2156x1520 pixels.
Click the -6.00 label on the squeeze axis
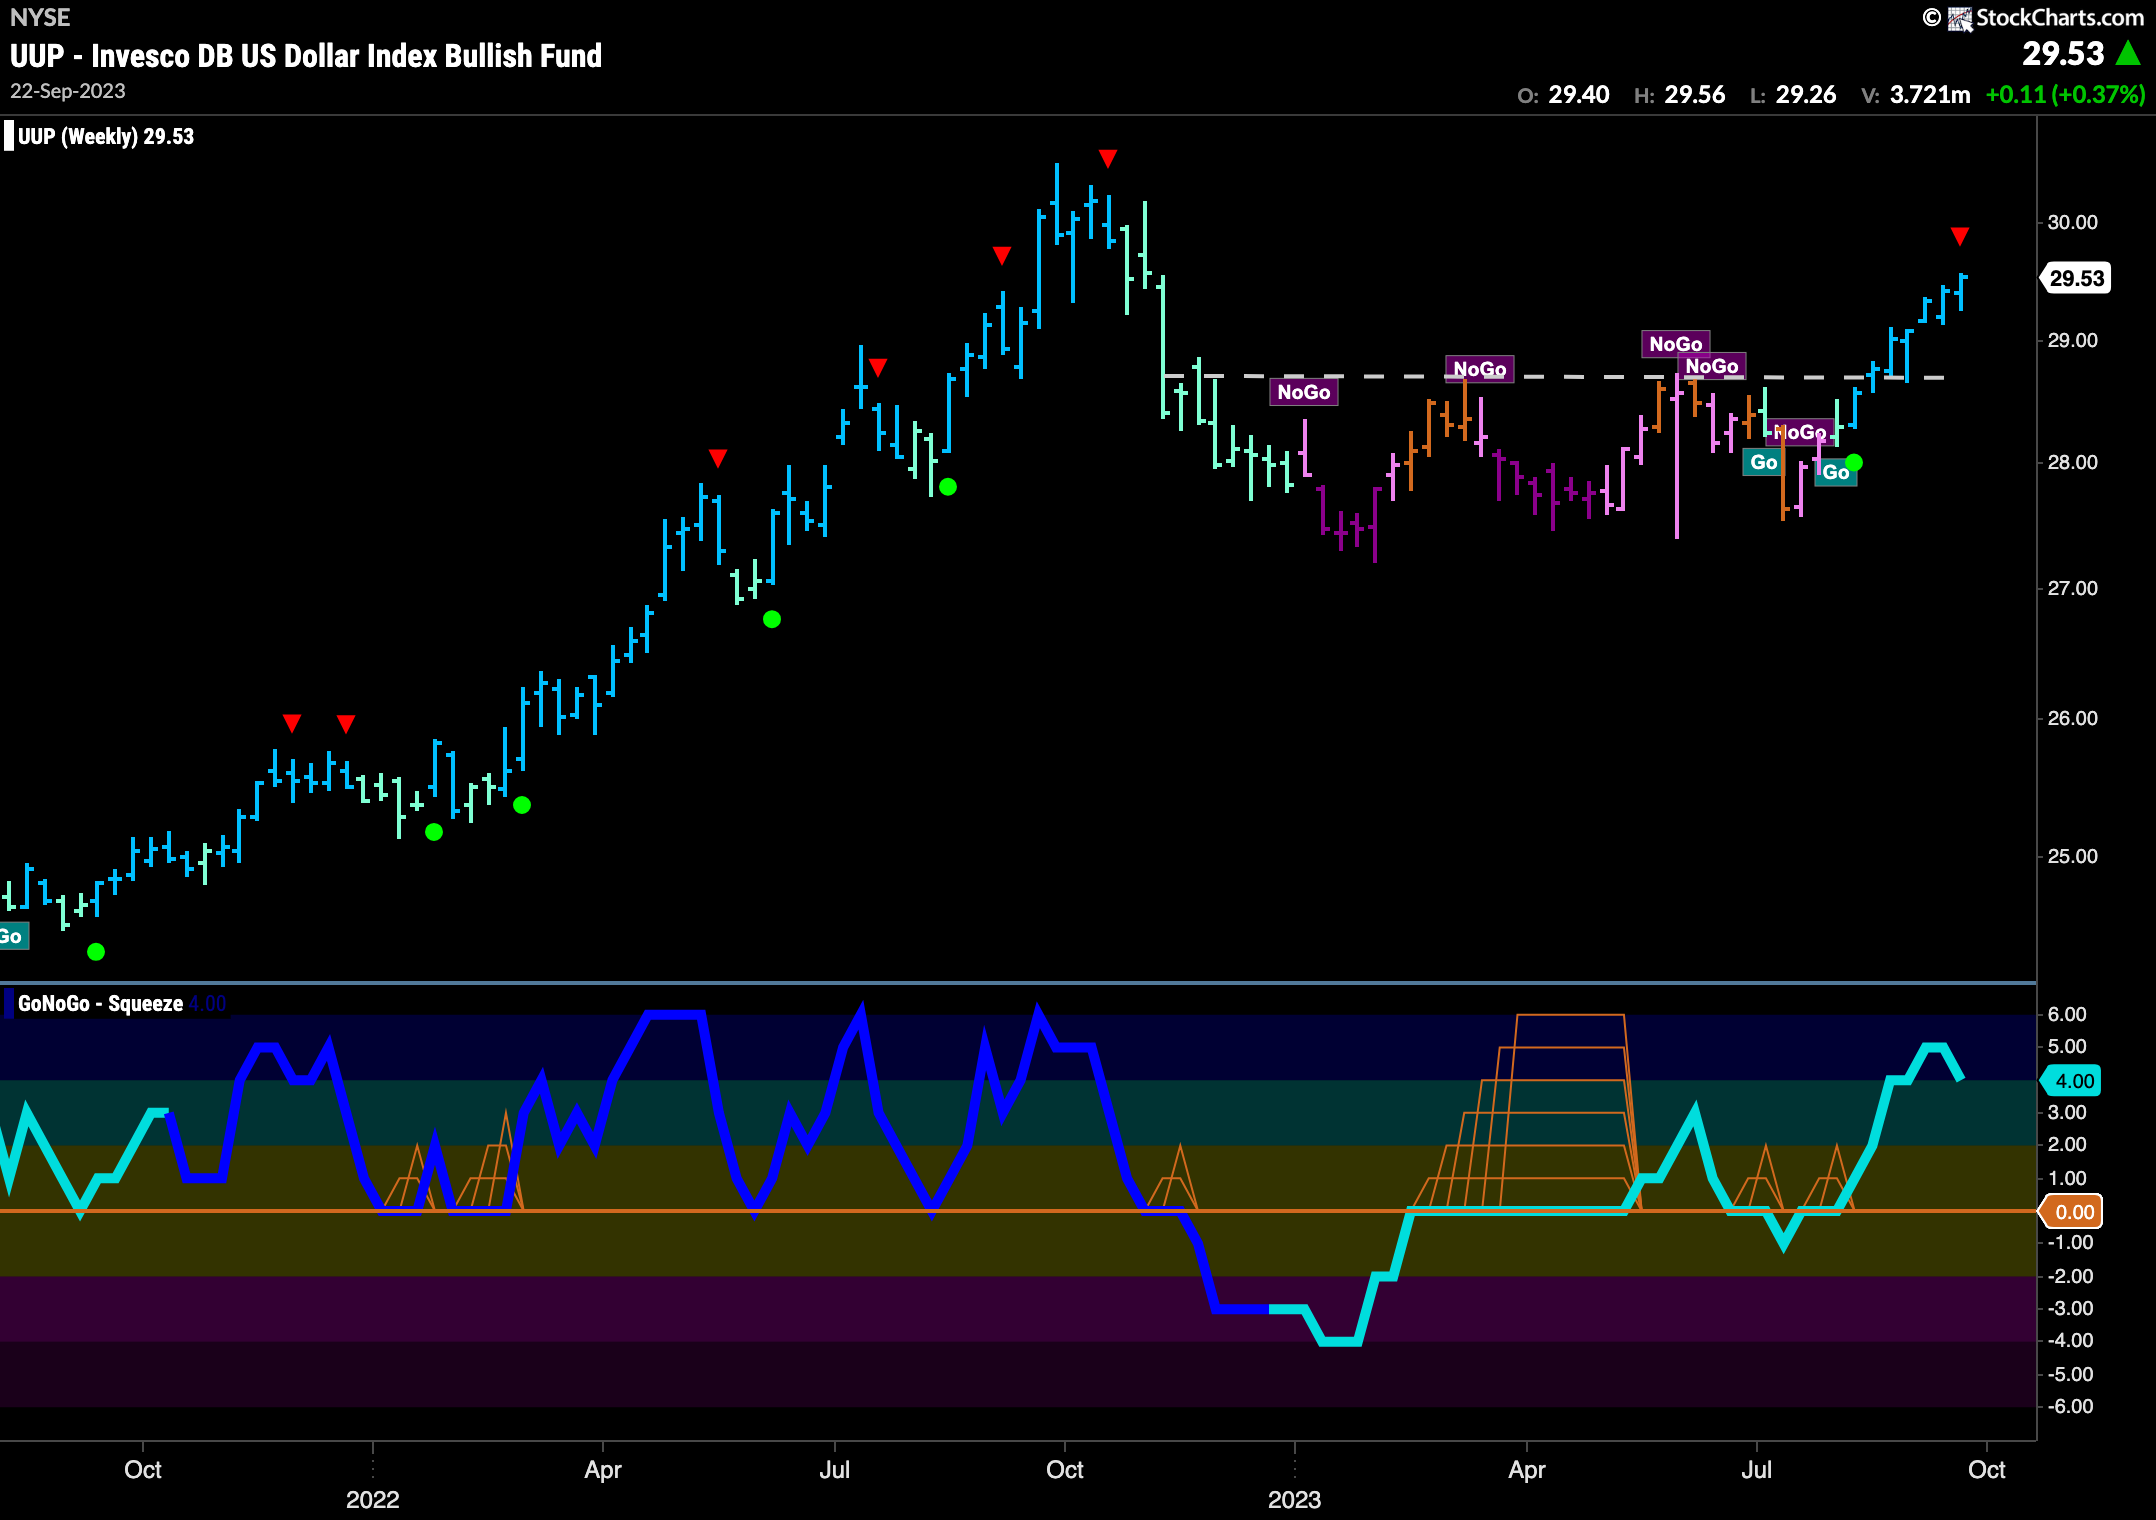tap(2069, 1406)
